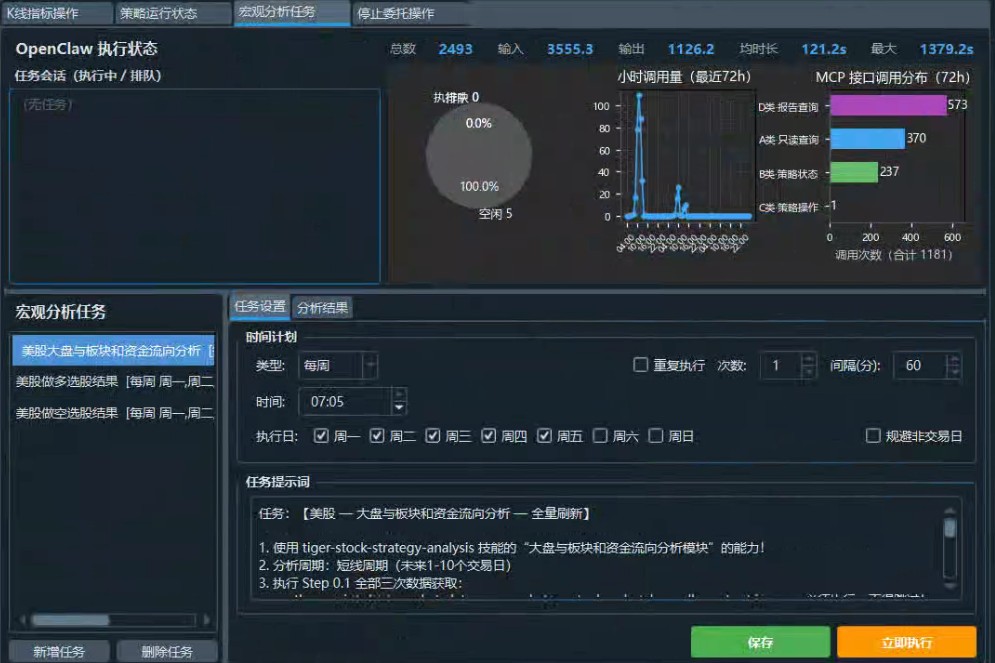Decrease the 次数 count with down arrow

pyautogui.click(x=808, y=372)
